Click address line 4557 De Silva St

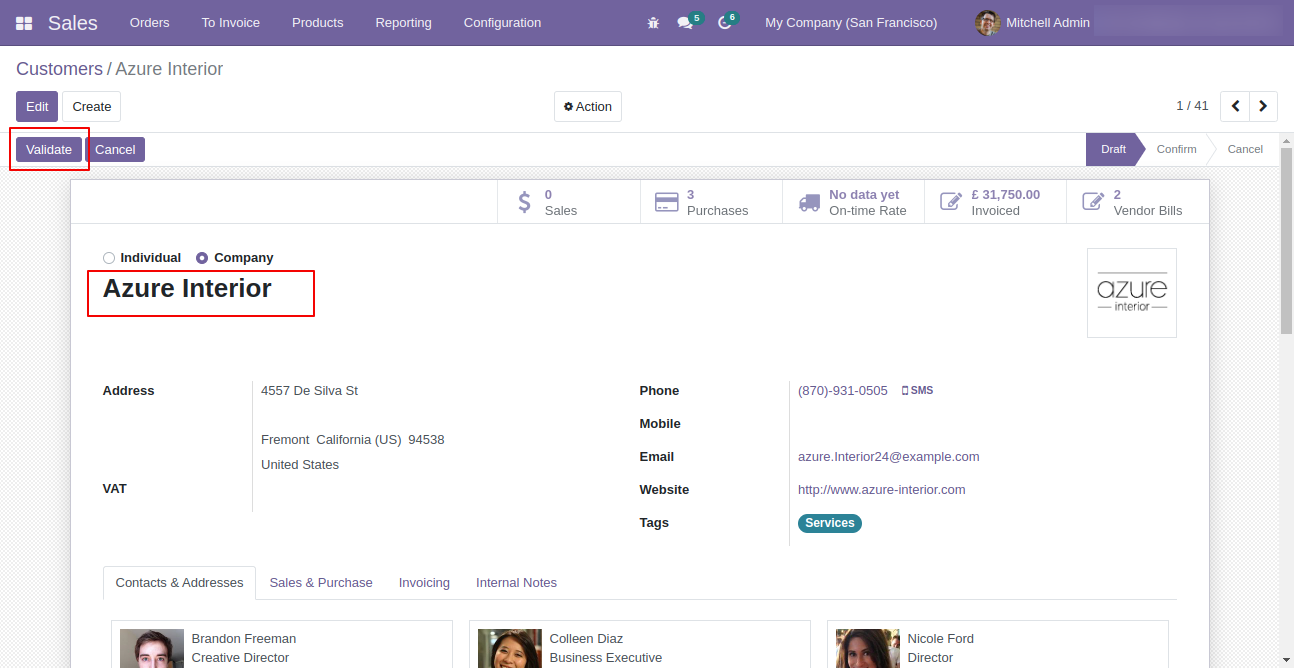(310, 391)
